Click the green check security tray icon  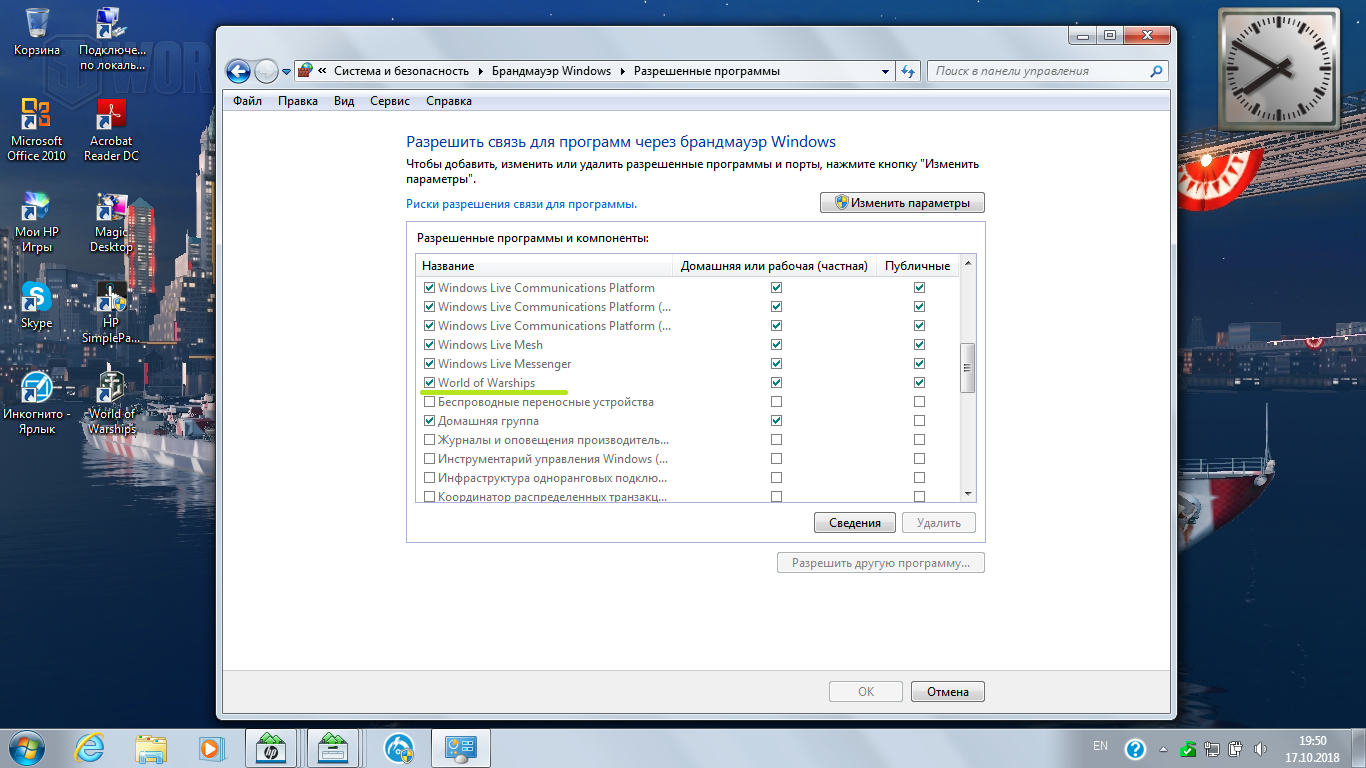[1187, 748]
